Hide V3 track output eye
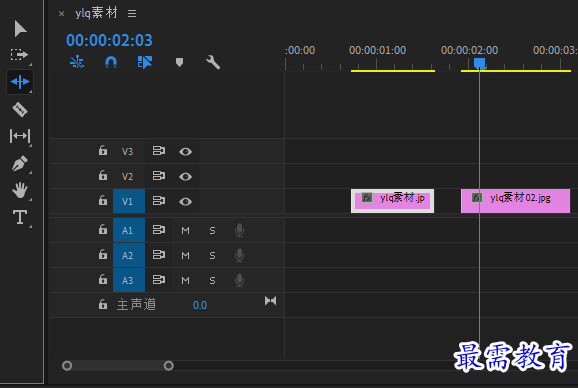This screenshot has width=578, height=388. click(185, 151)
